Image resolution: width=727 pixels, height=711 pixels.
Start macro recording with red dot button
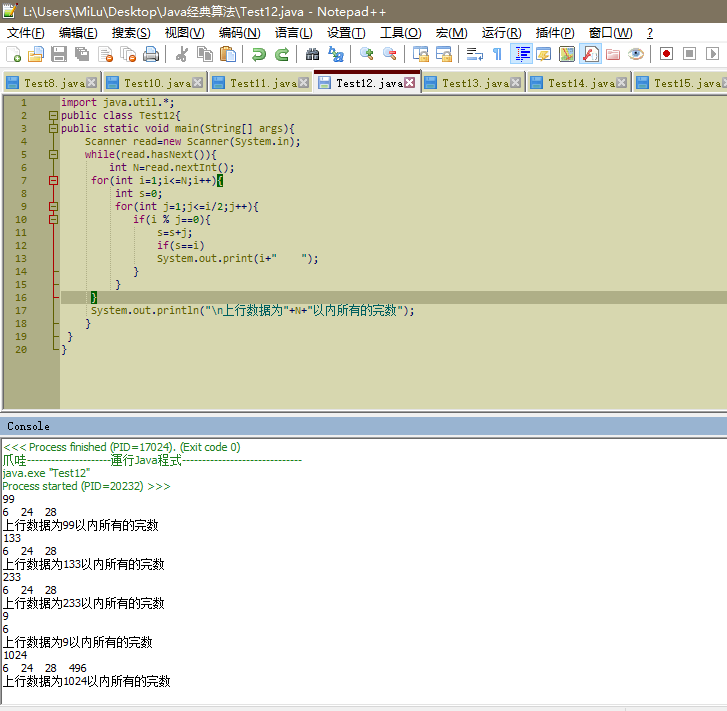click(x=666, y=54)
